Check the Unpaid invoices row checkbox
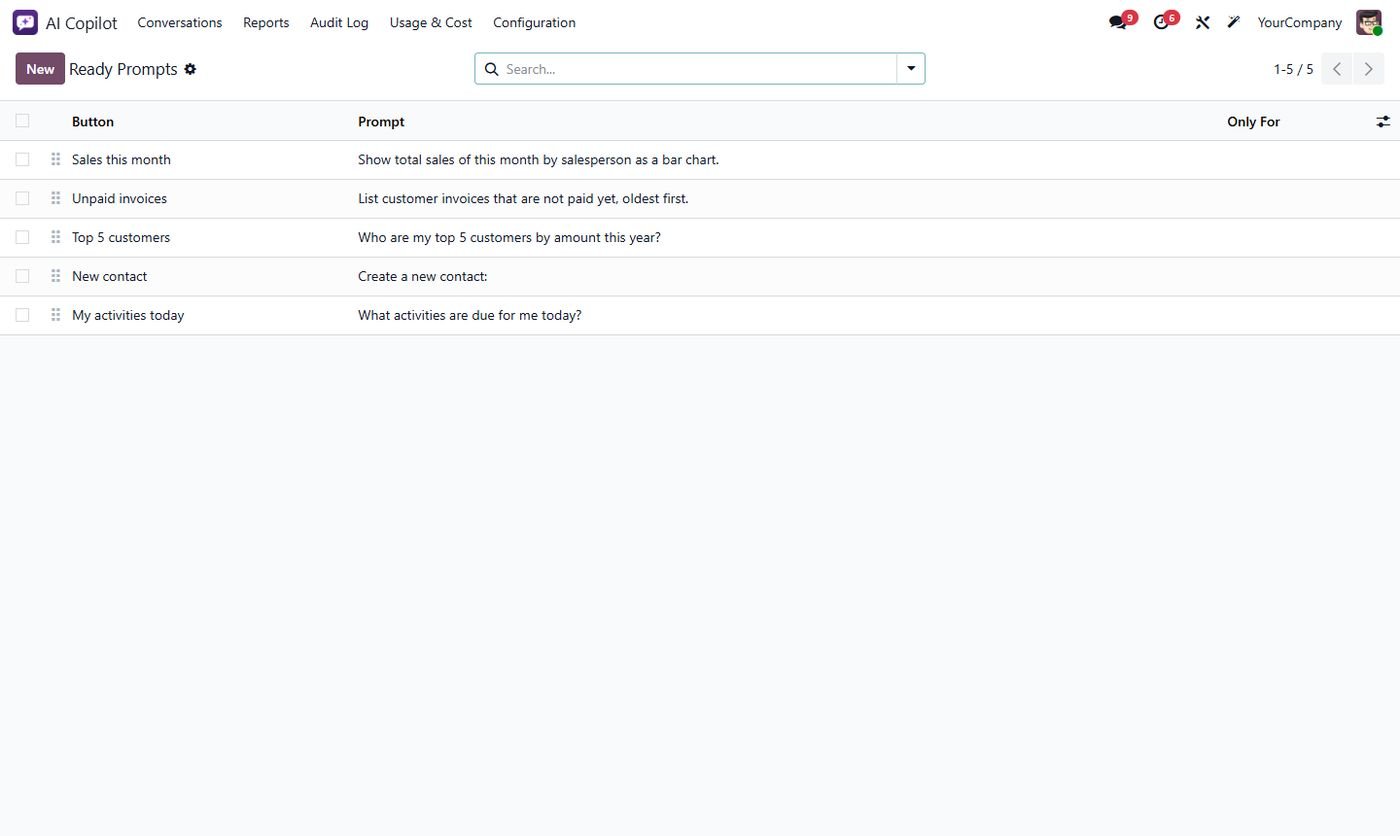The image size is (1400, 836). (22, 198)
